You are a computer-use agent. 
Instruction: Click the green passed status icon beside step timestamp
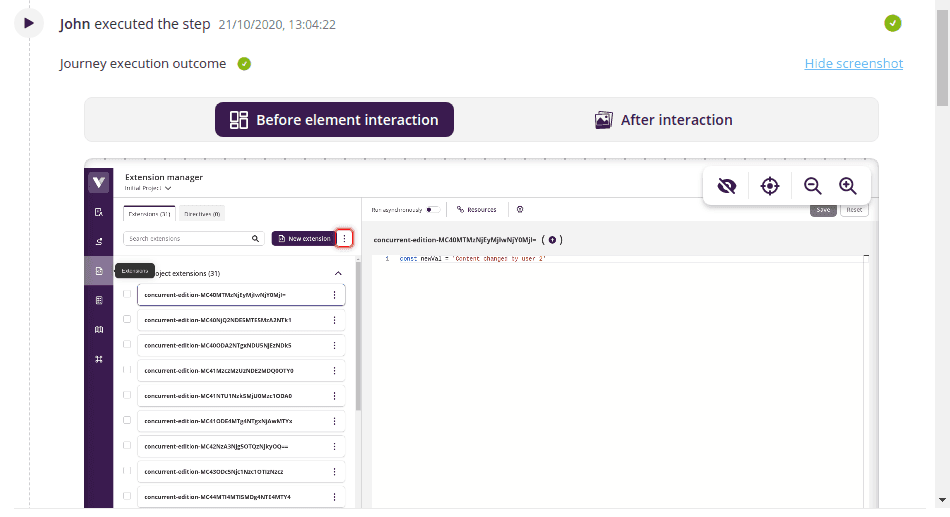(x=892, y=24)
